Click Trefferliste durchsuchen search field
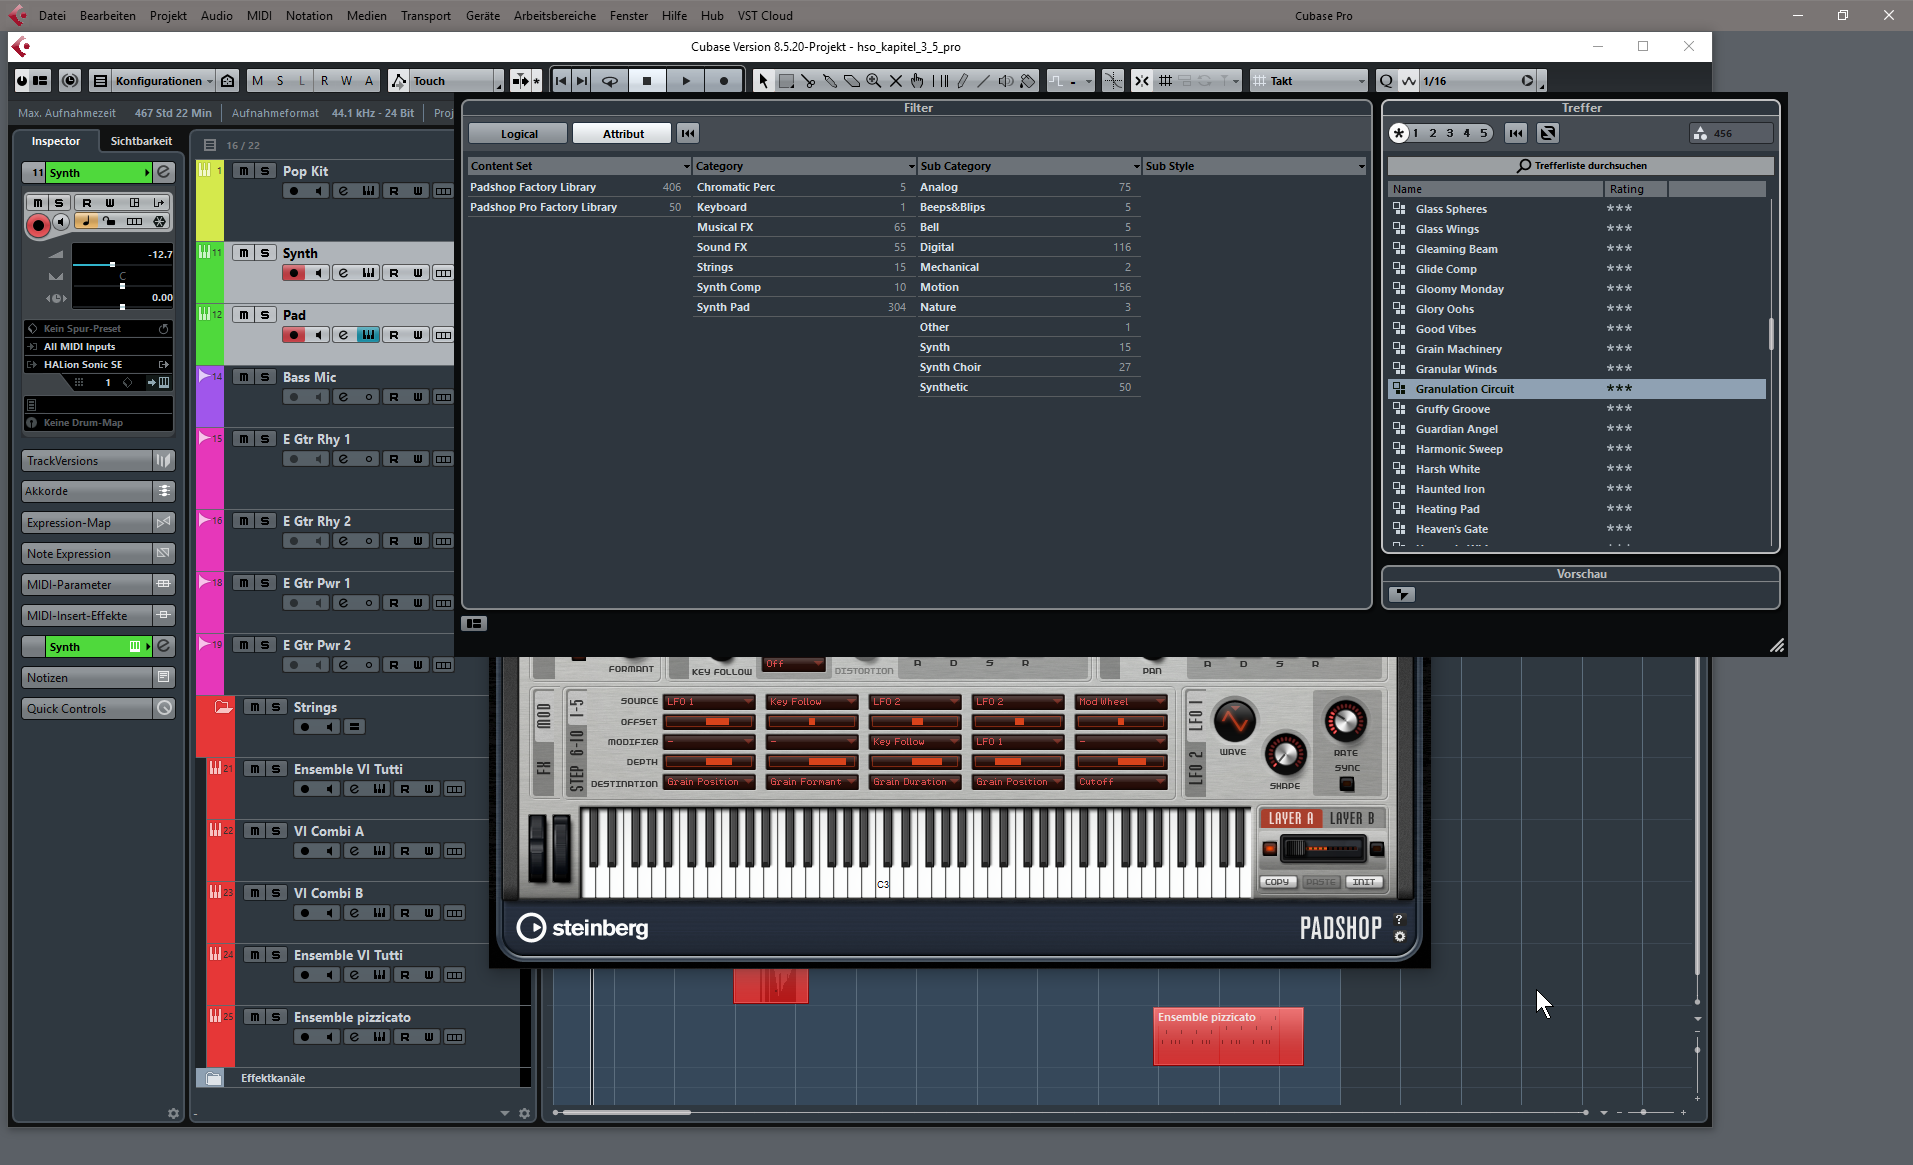Image resolution: width=1913 pixels, height=1165 pixels. [x=1581, y=166]
